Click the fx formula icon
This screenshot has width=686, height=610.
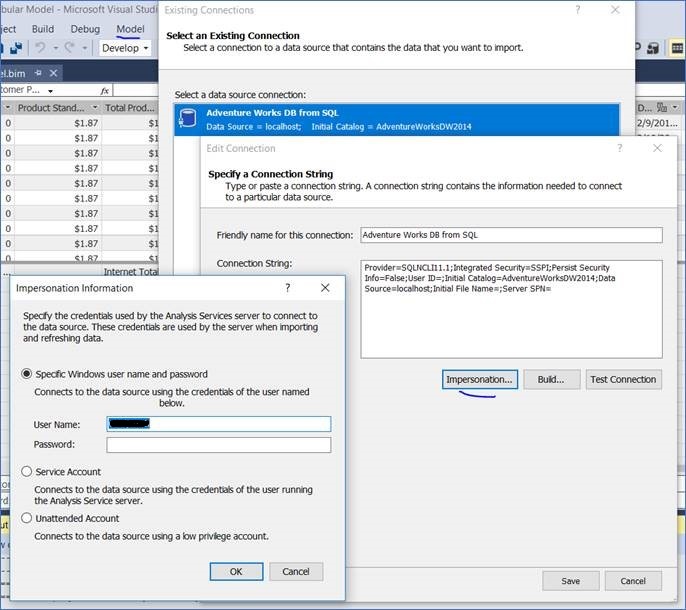coord(105,91)
